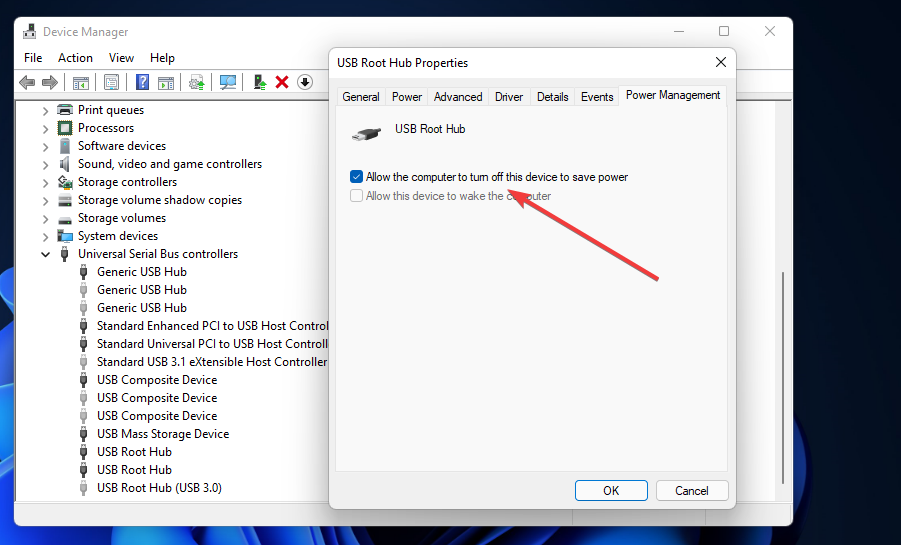Expand the Print queues category
This screenshot has height=545, width=901.
click(x=45, y=110)
